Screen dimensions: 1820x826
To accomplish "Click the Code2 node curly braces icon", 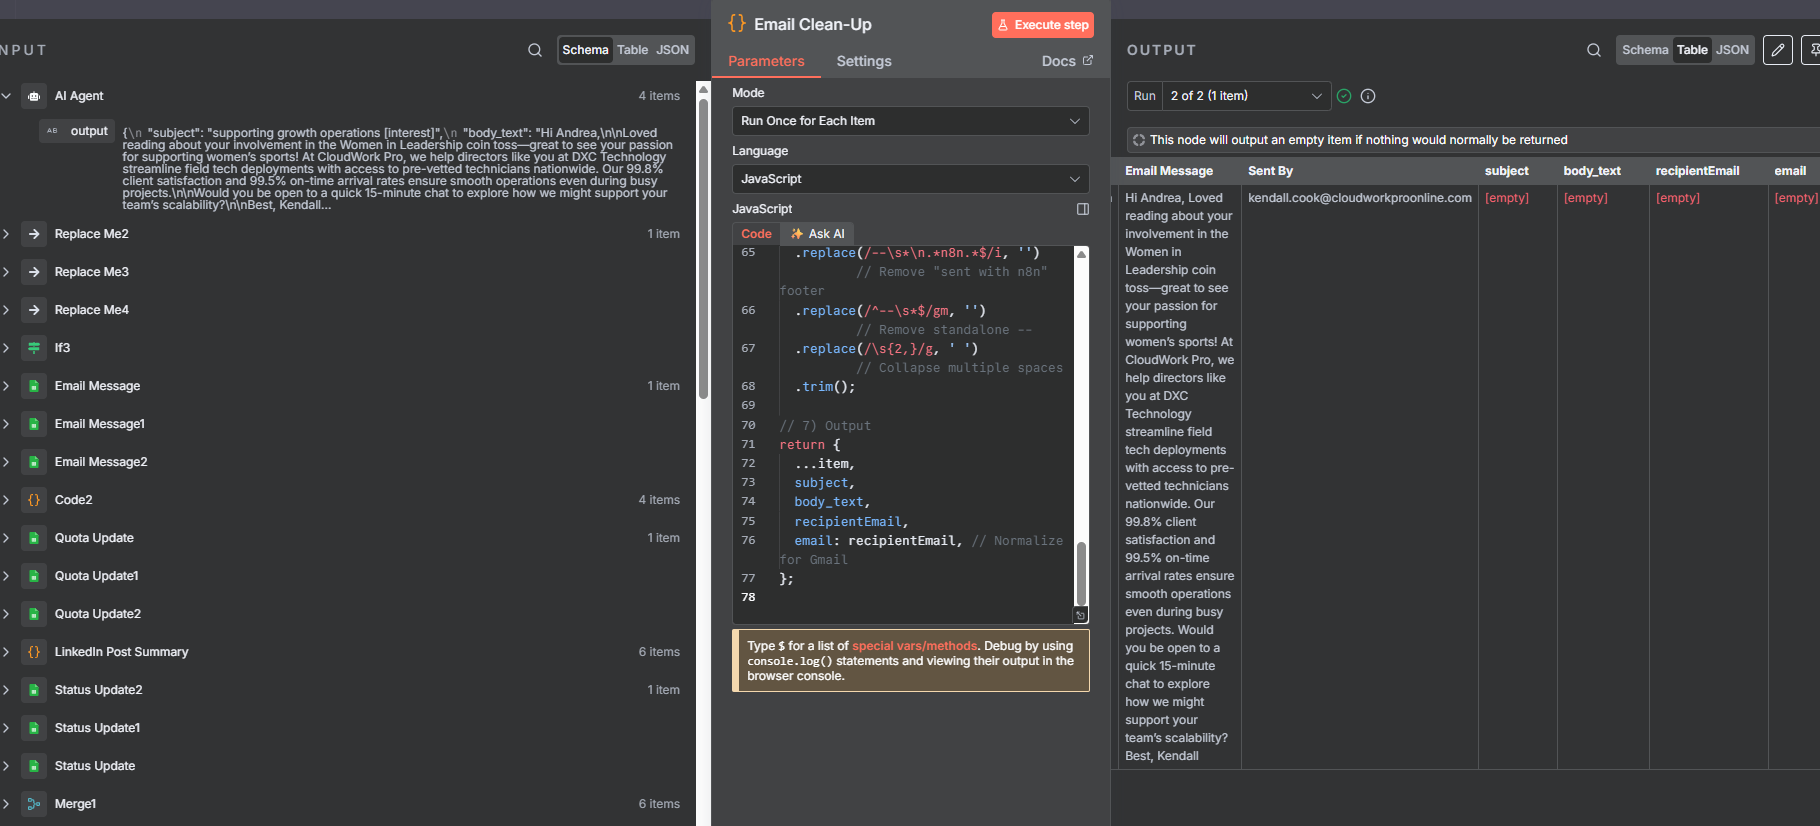I will [34, 500].
